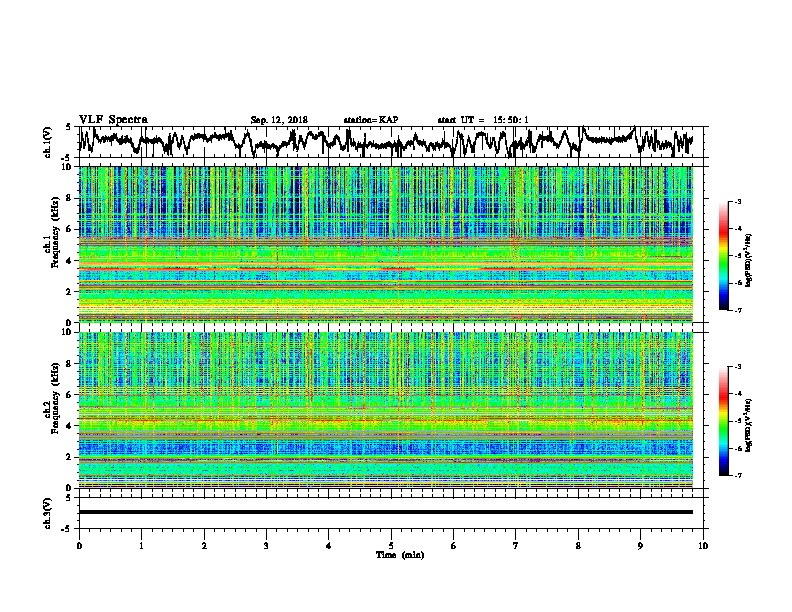Click the ch.3 black flat trace line

coord(386,512)
